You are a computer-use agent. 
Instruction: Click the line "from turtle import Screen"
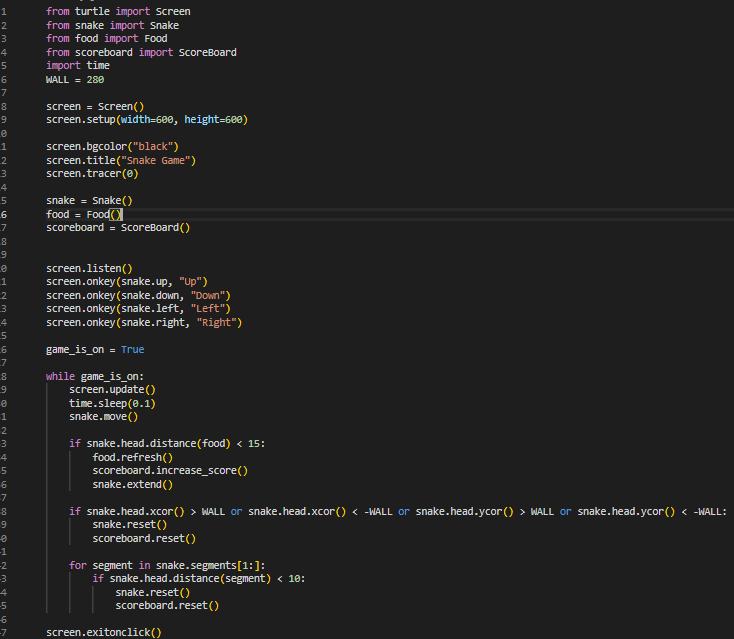pyautogui.click(x=118, y=11)
